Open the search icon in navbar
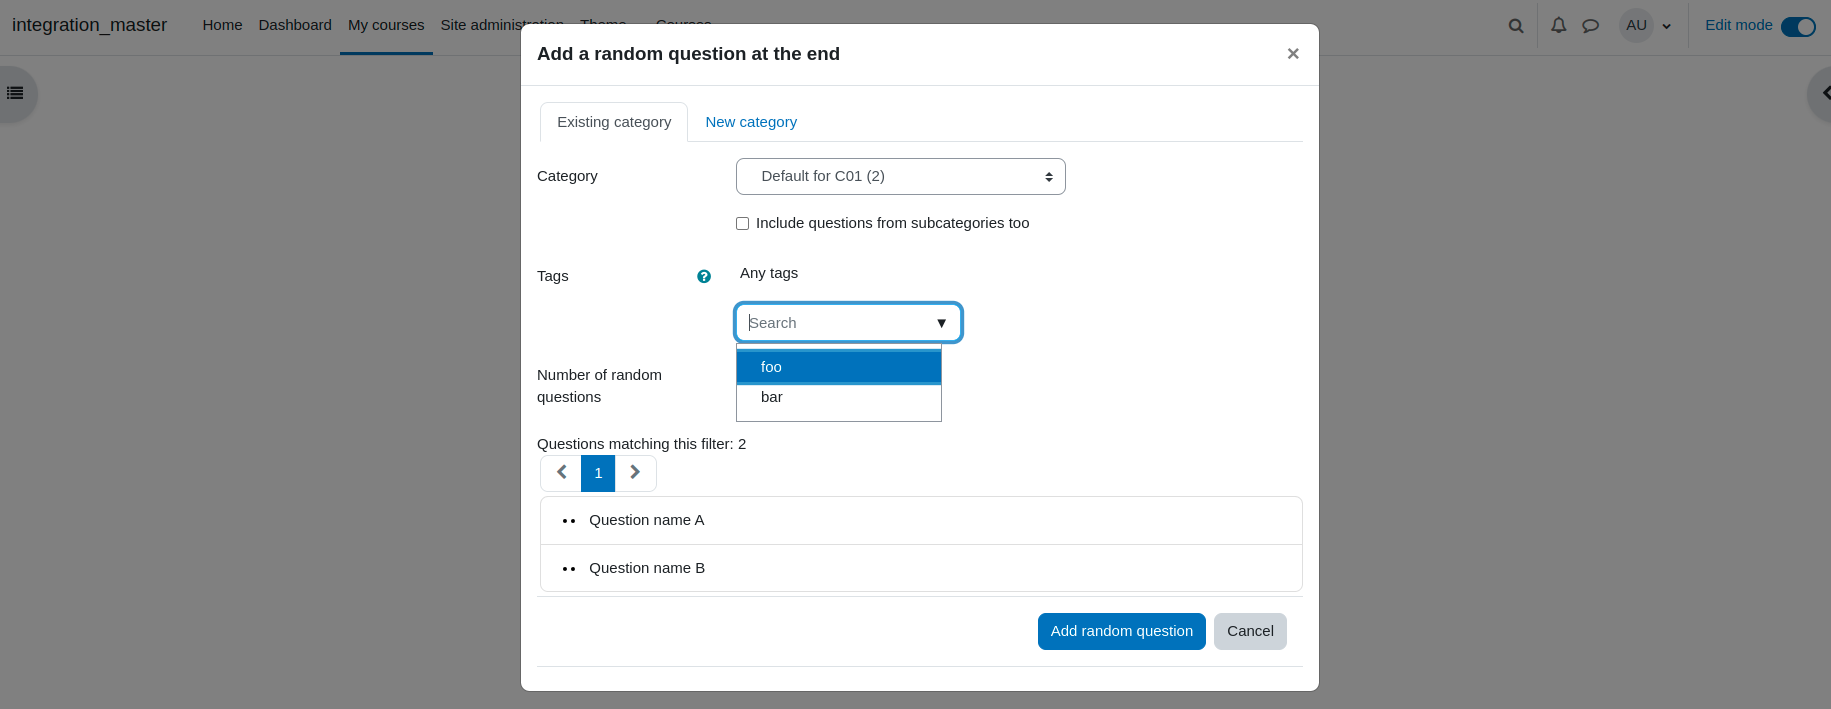 [1516, 26]
